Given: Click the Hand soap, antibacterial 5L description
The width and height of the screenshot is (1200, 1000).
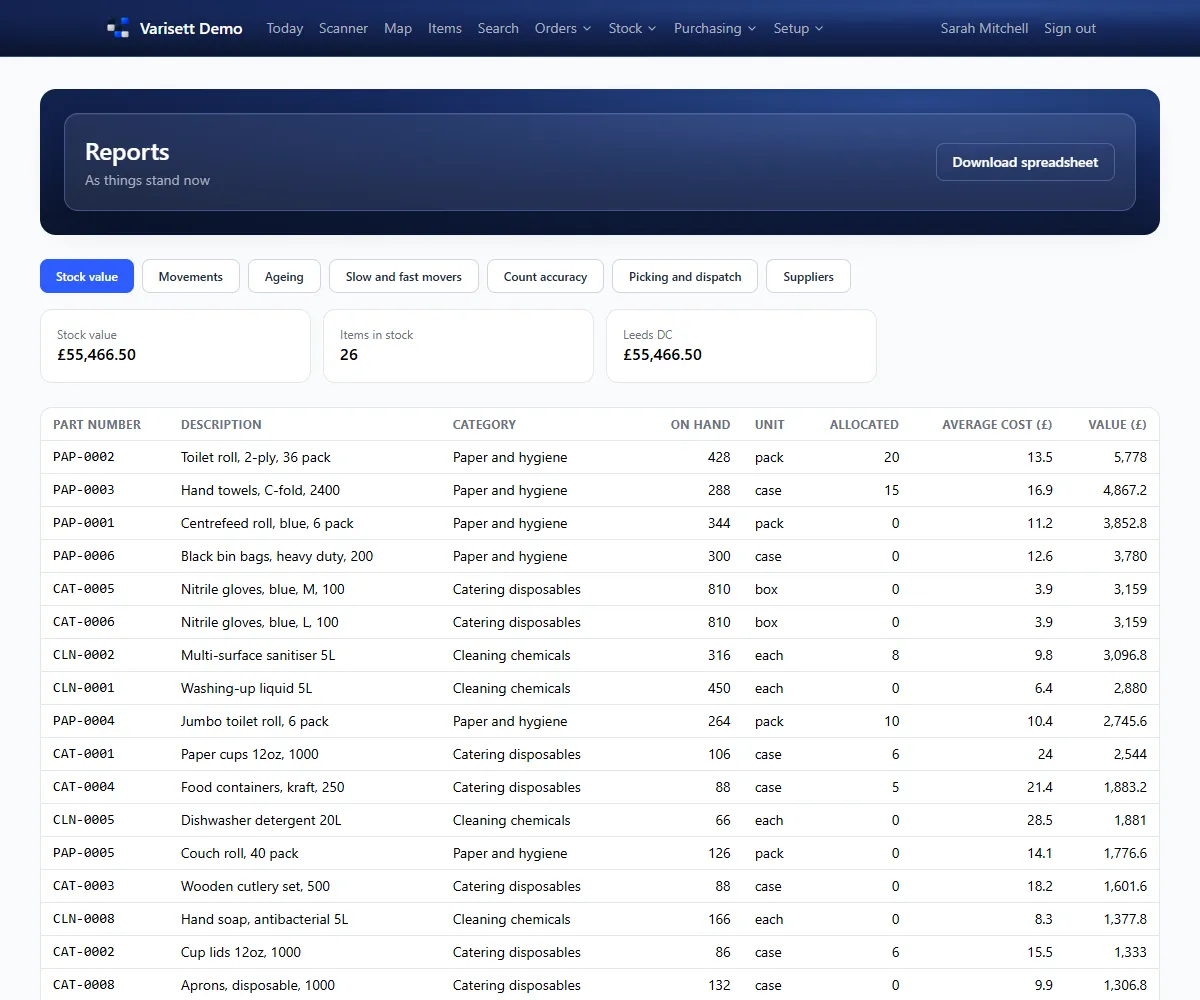Looking at the screenshot, I should coord(265,919).
